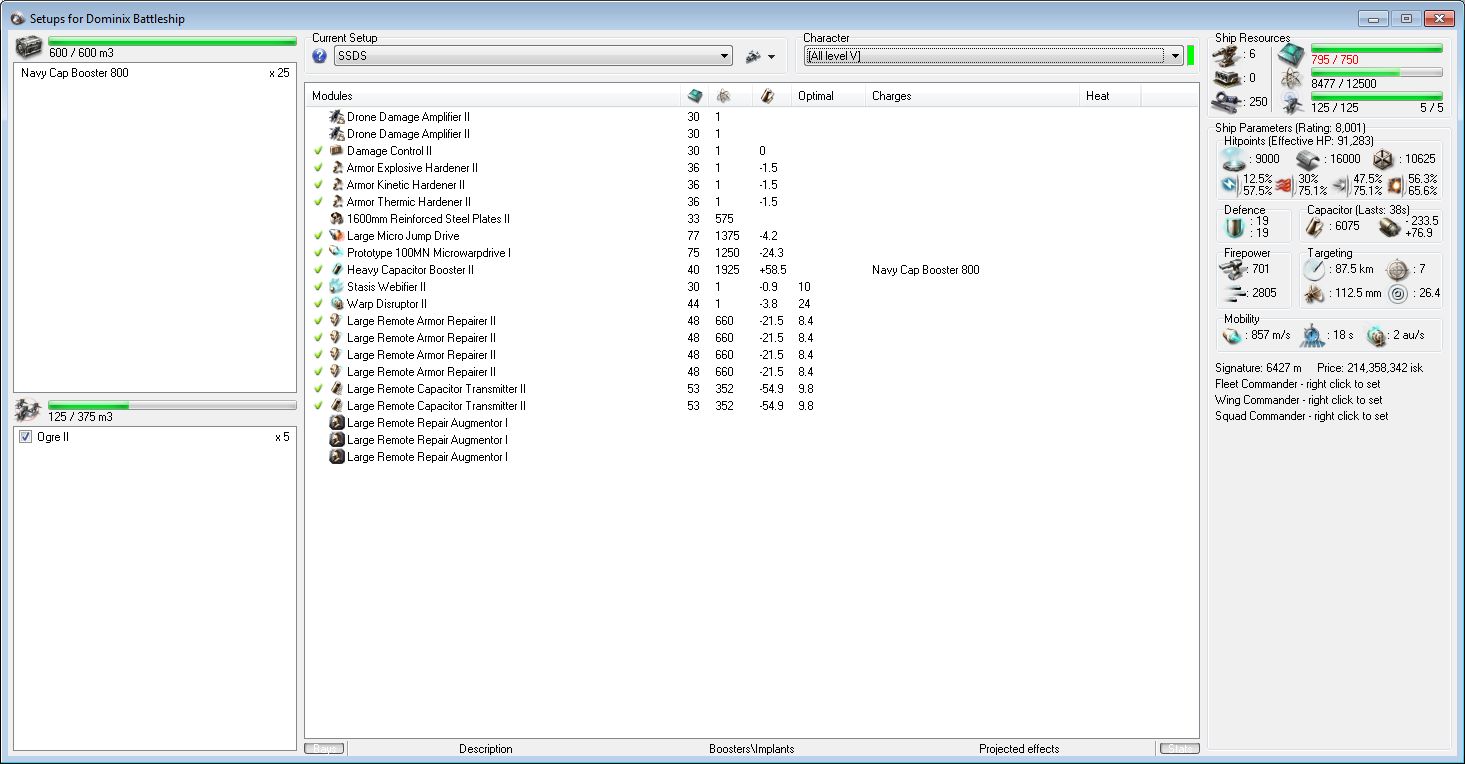Open the ship icon dropdown arrow
The image size is (1465, 764).
772,57
